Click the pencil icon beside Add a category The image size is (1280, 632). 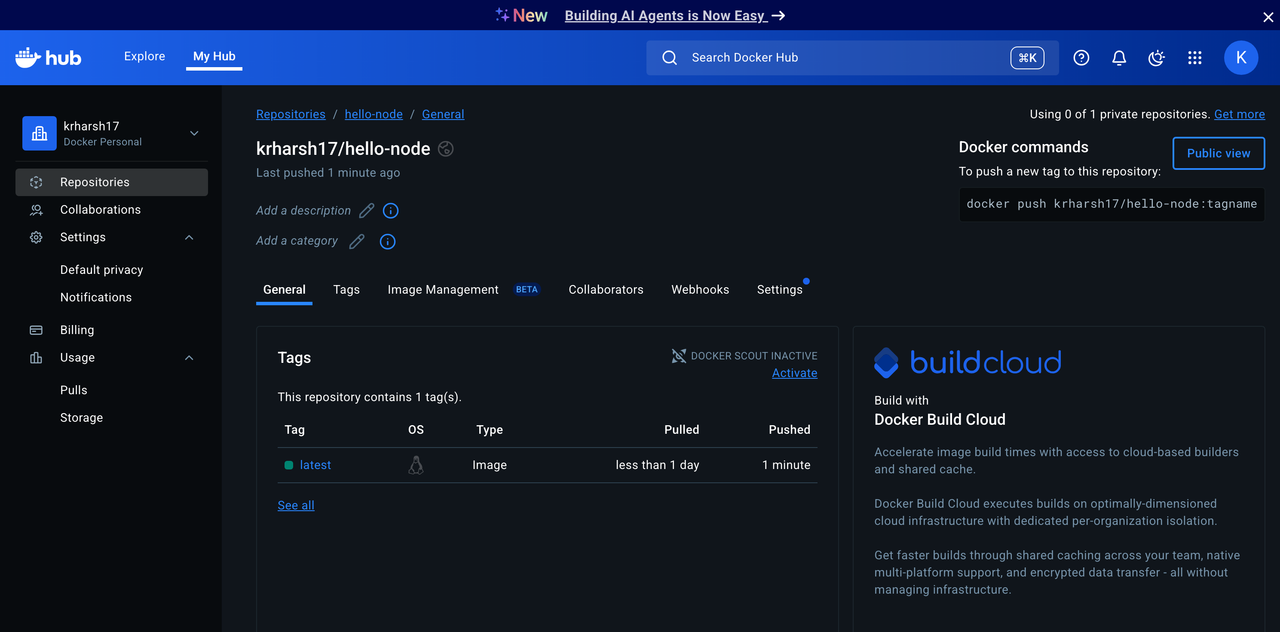point(357,241)
